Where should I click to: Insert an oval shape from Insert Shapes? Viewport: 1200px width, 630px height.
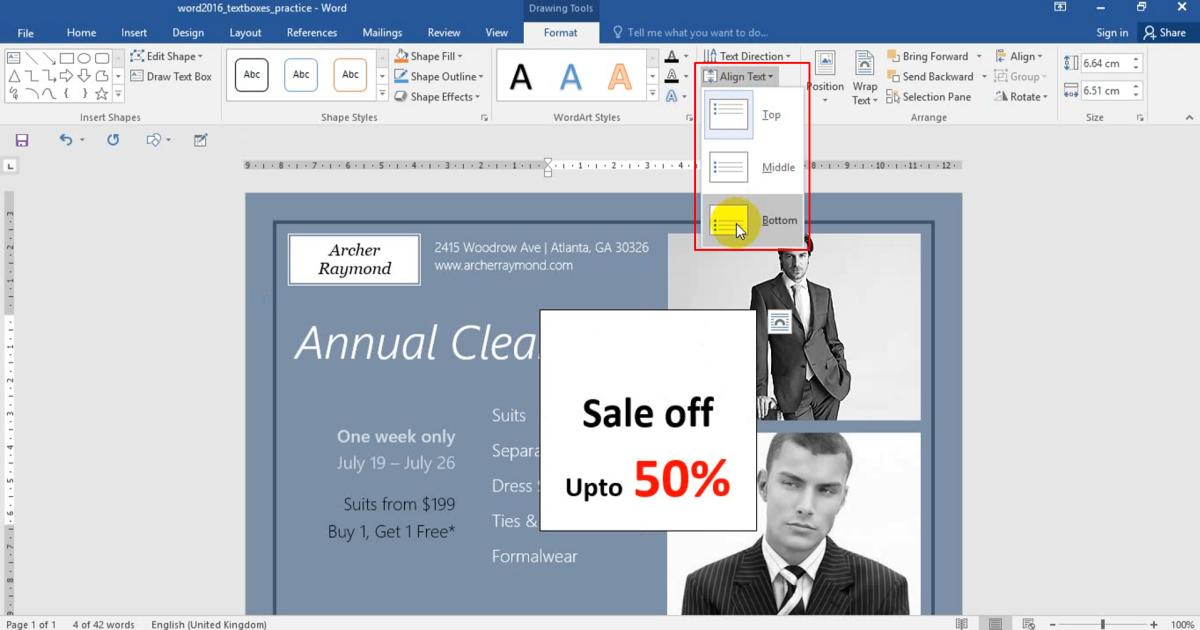pyautogui.click(x=83, y=57)
